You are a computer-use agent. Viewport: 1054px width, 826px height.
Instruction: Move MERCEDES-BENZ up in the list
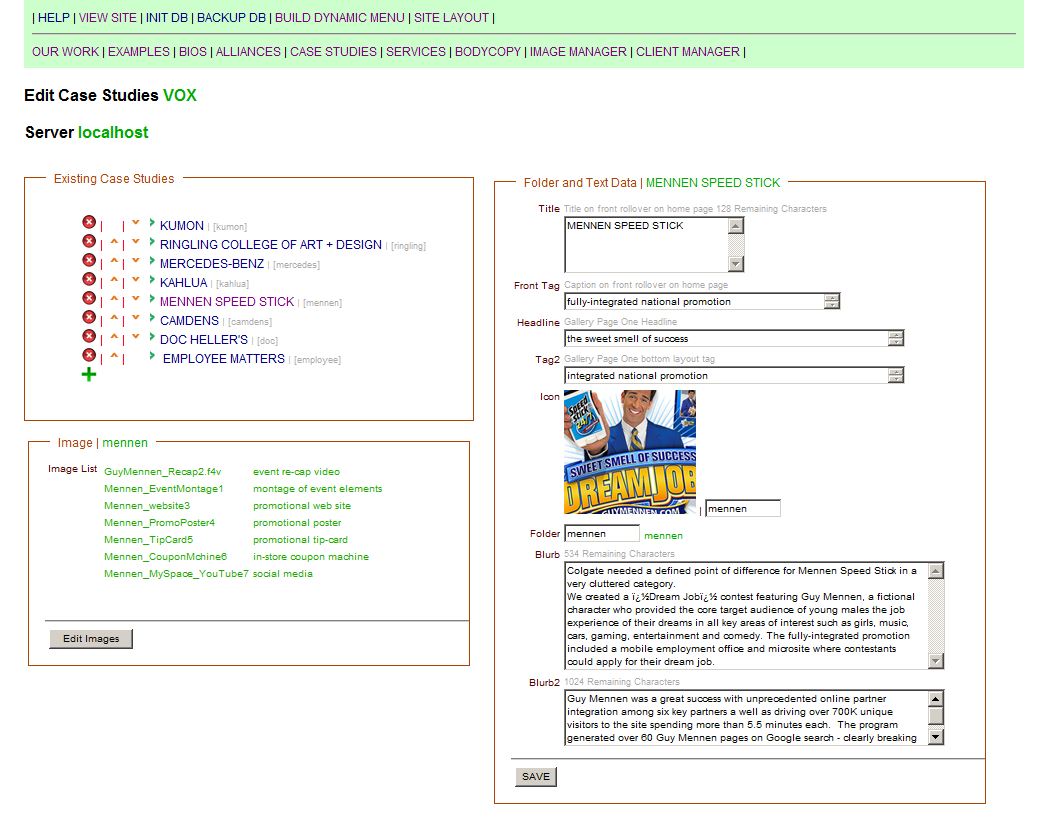click(114, 261)
